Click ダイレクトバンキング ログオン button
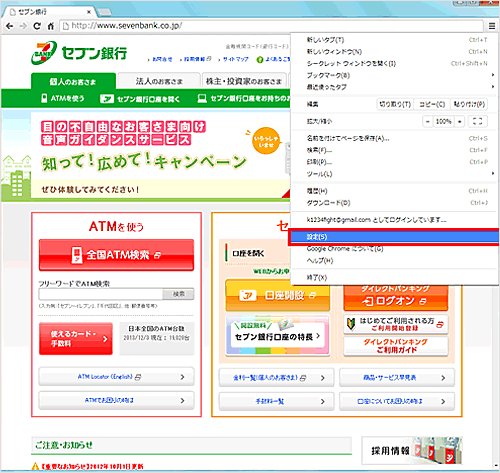The width and height of the screenshot is (500, 473). click(x=396, y=298)
